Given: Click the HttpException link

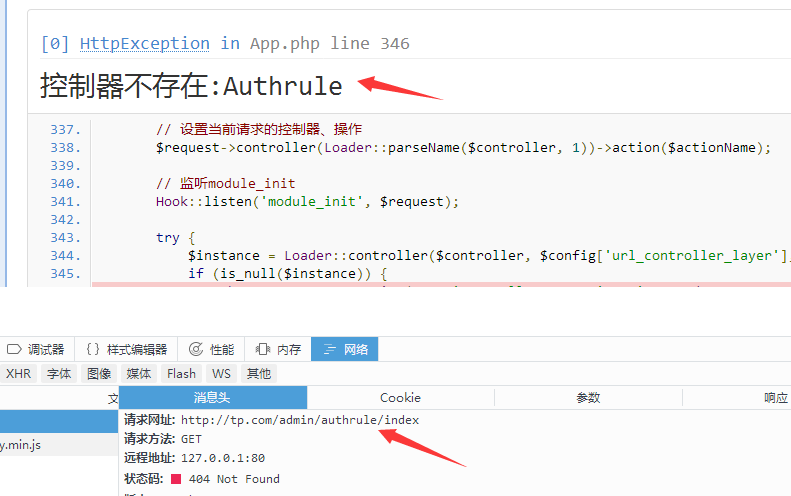Looking at the screenshot, I should tap(144, 43).
